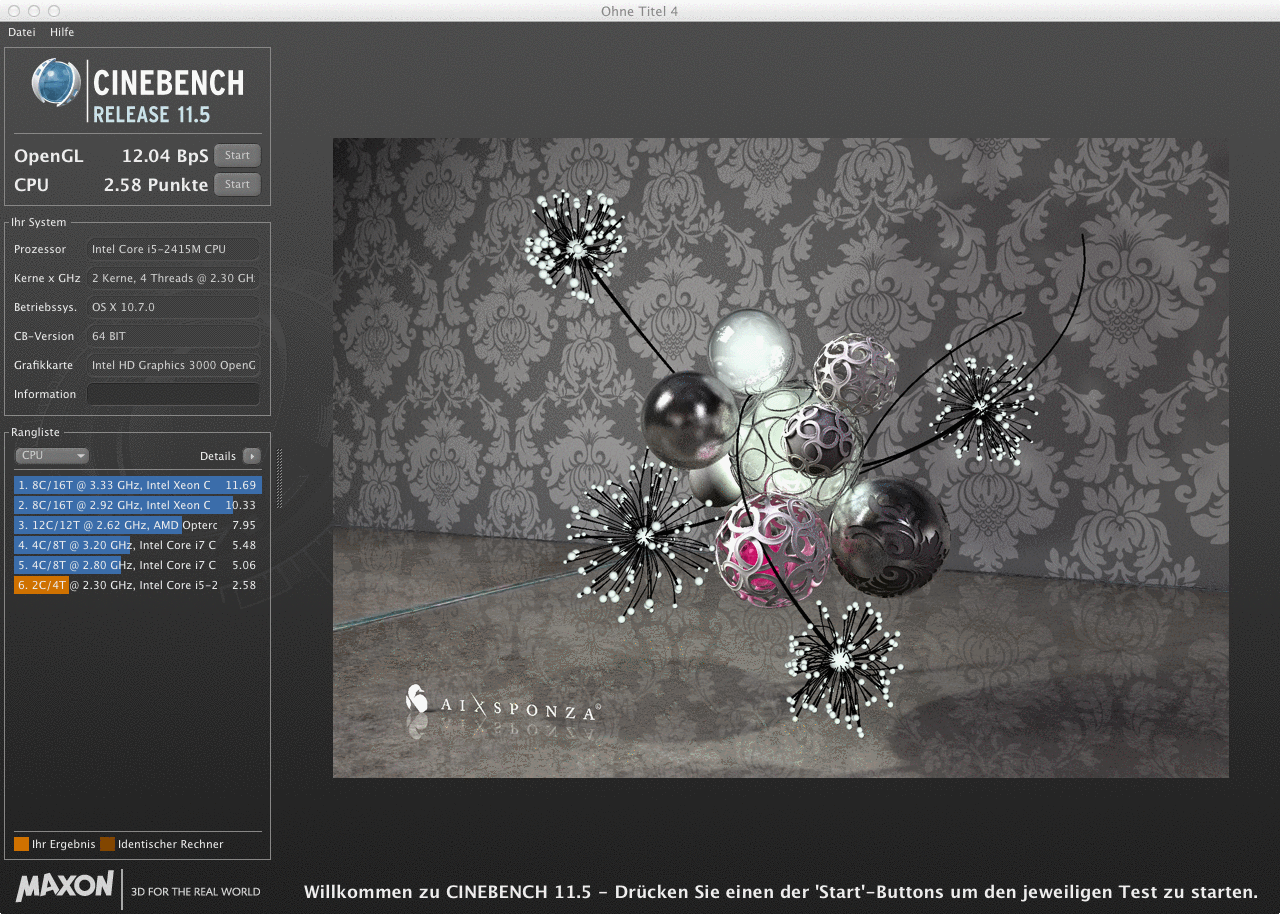Expand ranking Details with arrow button
1280x914 pixels.
pyautogui.click(x=253, y=455)
